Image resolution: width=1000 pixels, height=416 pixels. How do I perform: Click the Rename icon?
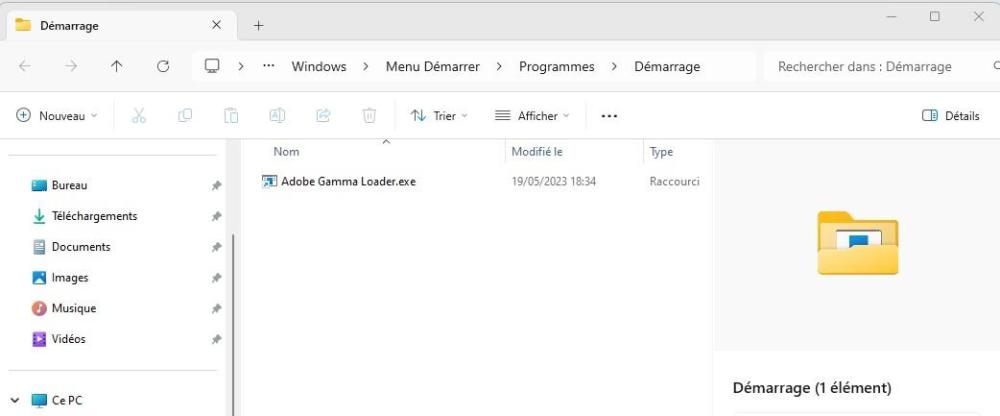[277, 115]
